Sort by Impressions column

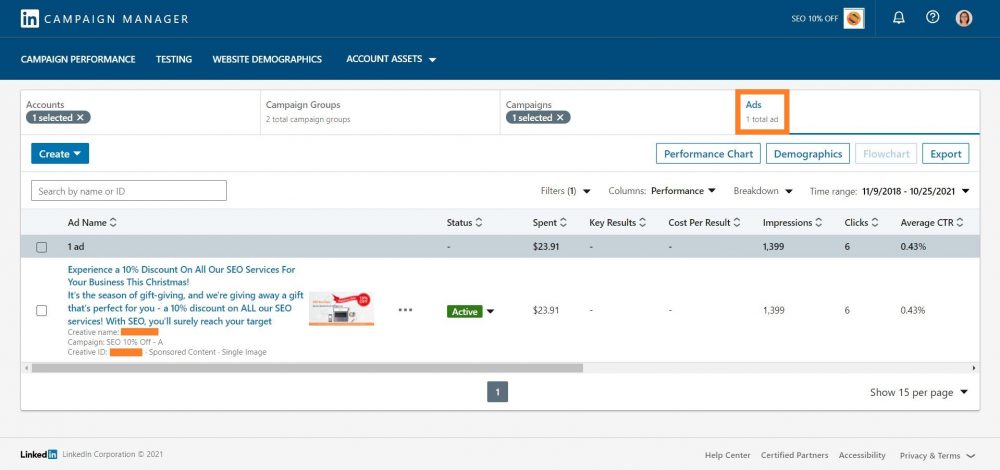[x=792, y=223]
